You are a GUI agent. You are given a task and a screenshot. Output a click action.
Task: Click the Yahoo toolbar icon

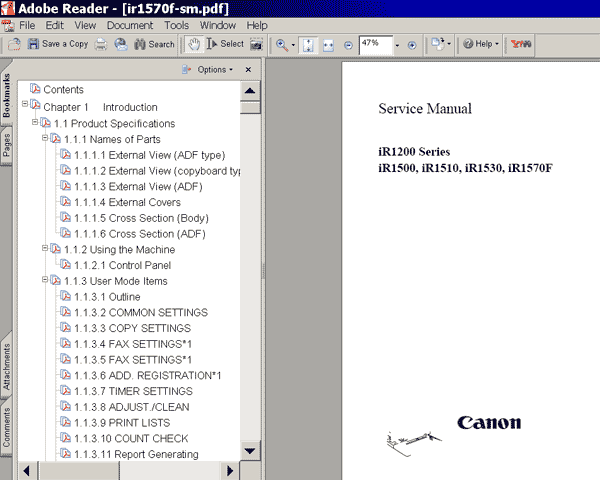521,44
